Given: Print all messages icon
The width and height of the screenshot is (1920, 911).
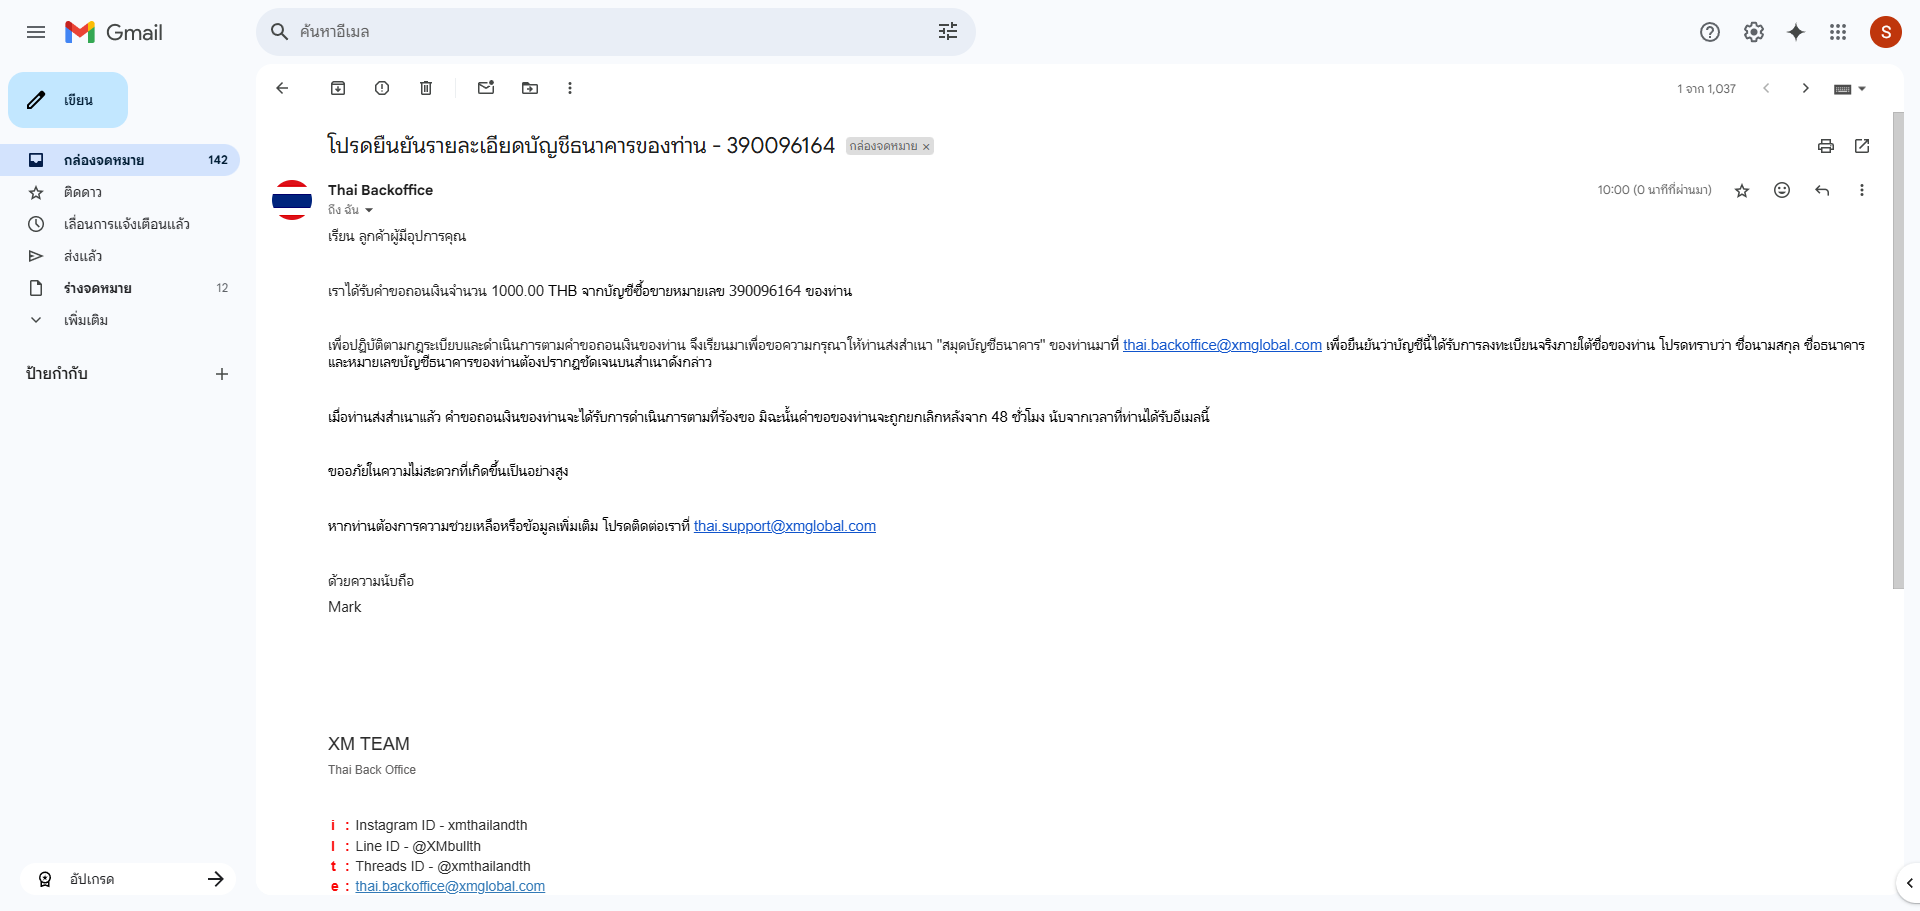Looking at the screenshot, I should pos(1826,146).
